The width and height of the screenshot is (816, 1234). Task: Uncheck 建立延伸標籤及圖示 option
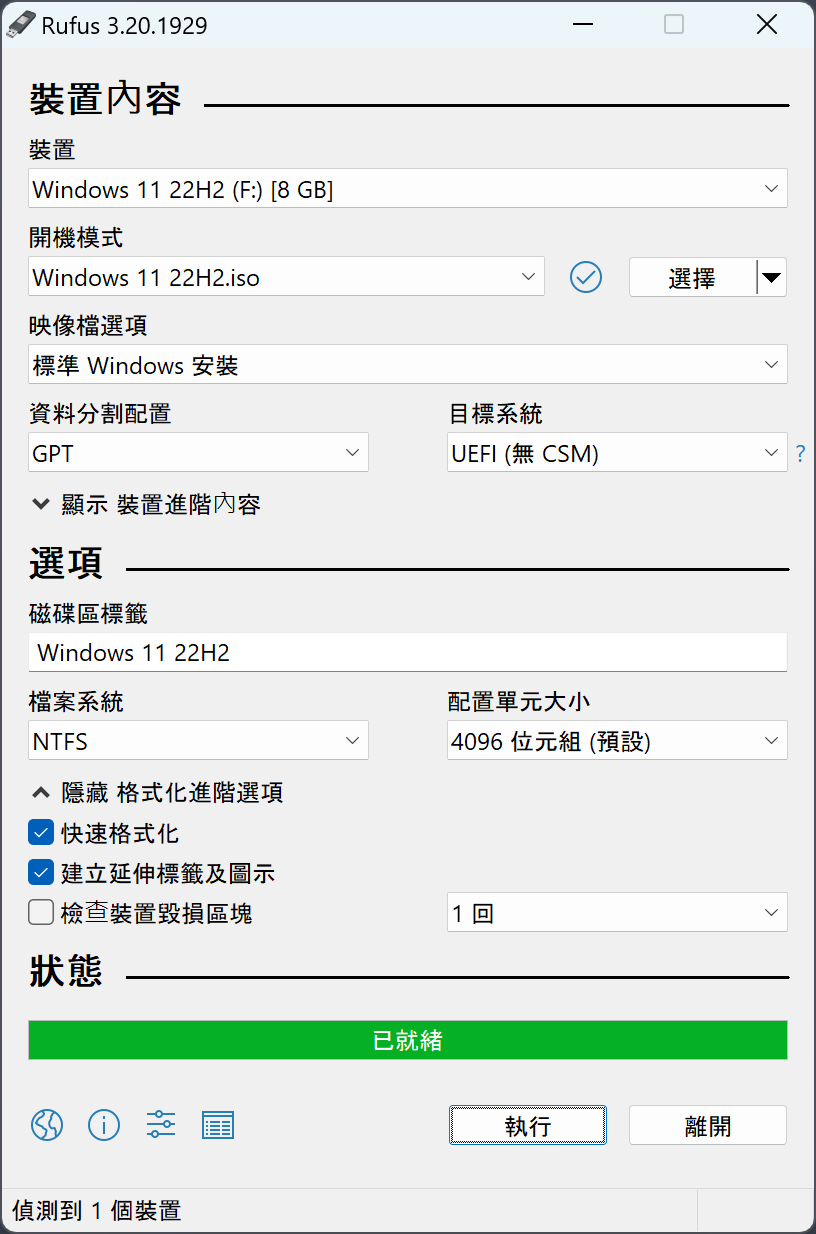[41, 873]
